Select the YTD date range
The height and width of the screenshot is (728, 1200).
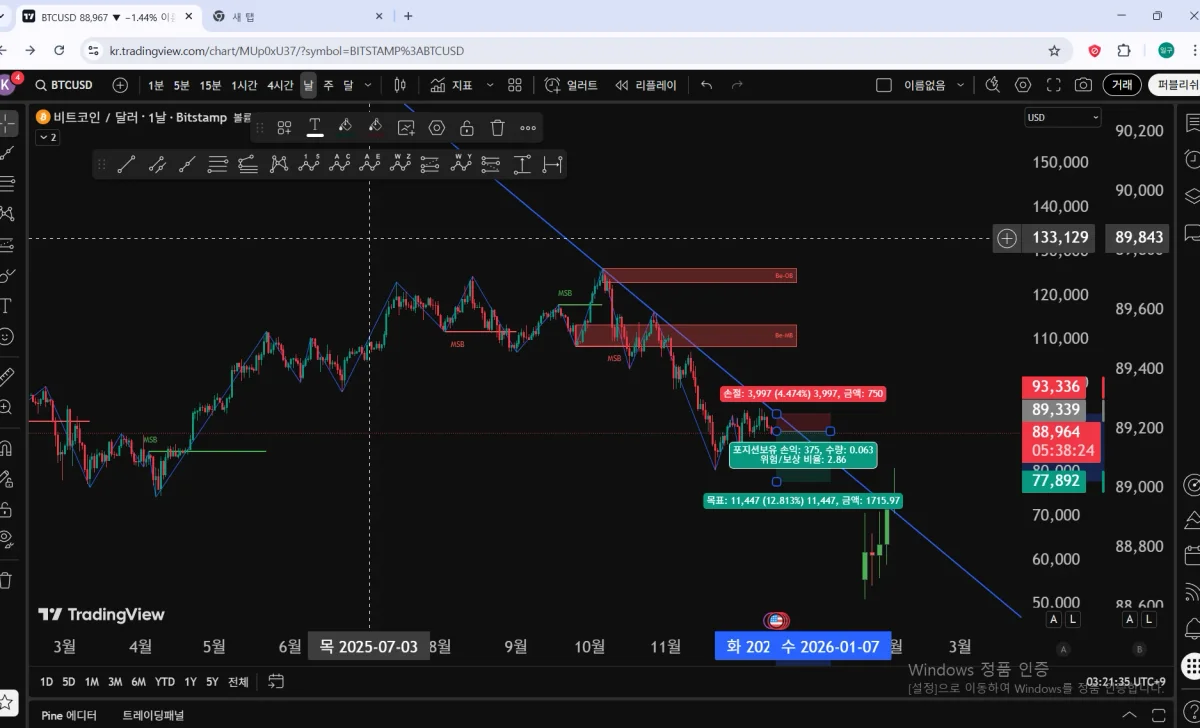coord(164,682)
